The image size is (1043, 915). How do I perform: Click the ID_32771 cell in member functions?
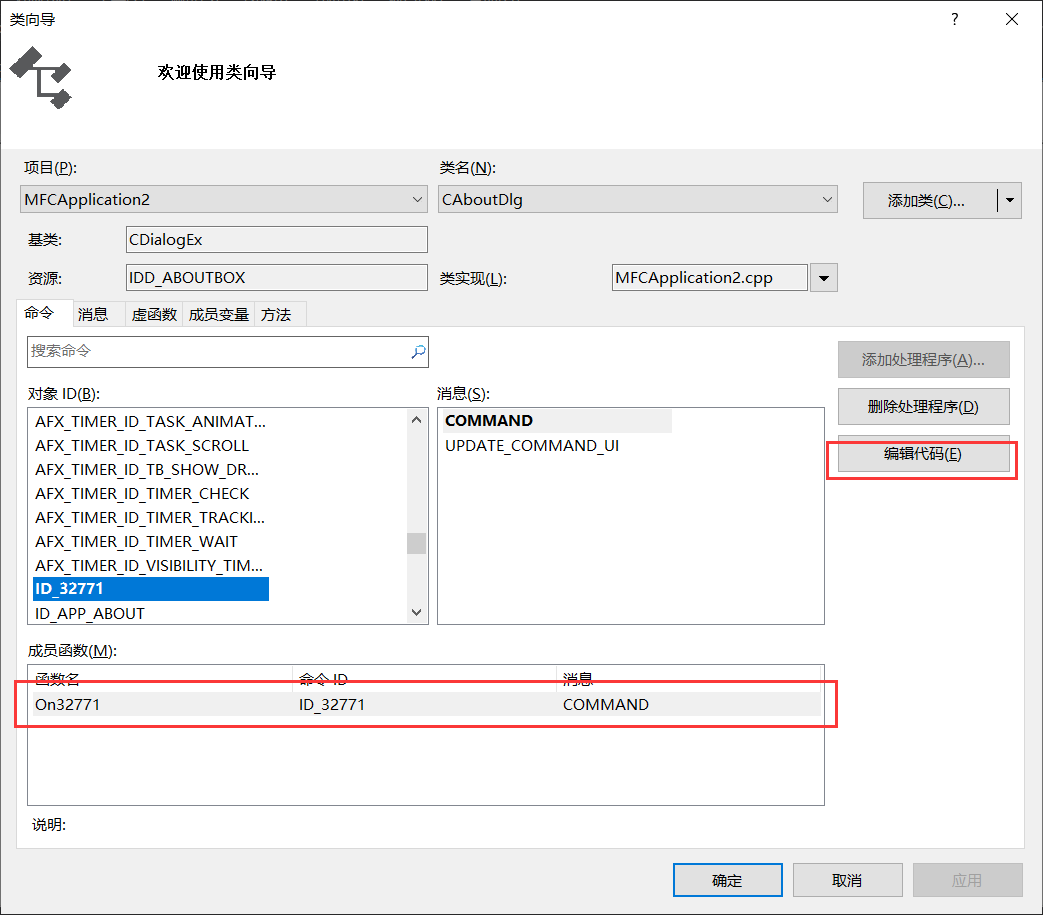(x=332, y=704)
